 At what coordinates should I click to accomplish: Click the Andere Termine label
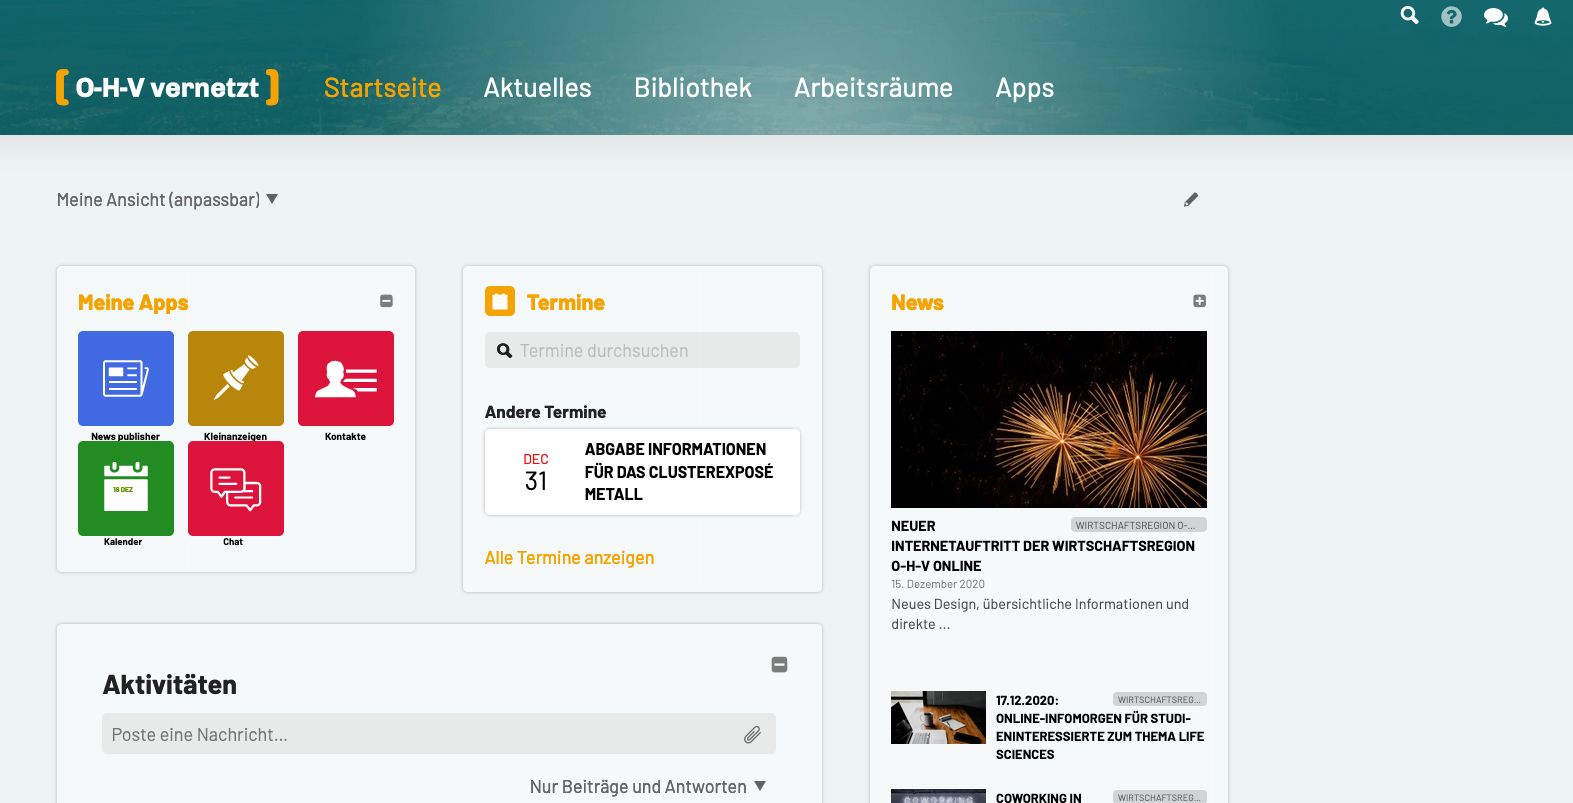tap(545, 412)
